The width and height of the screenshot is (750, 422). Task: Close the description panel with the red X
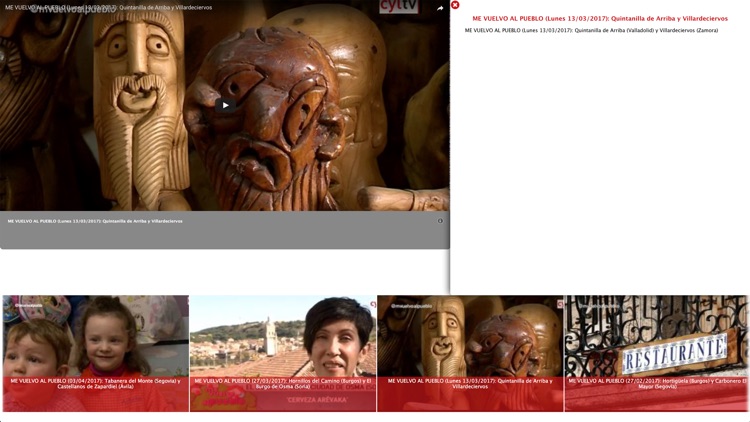[x=455, y=5]
